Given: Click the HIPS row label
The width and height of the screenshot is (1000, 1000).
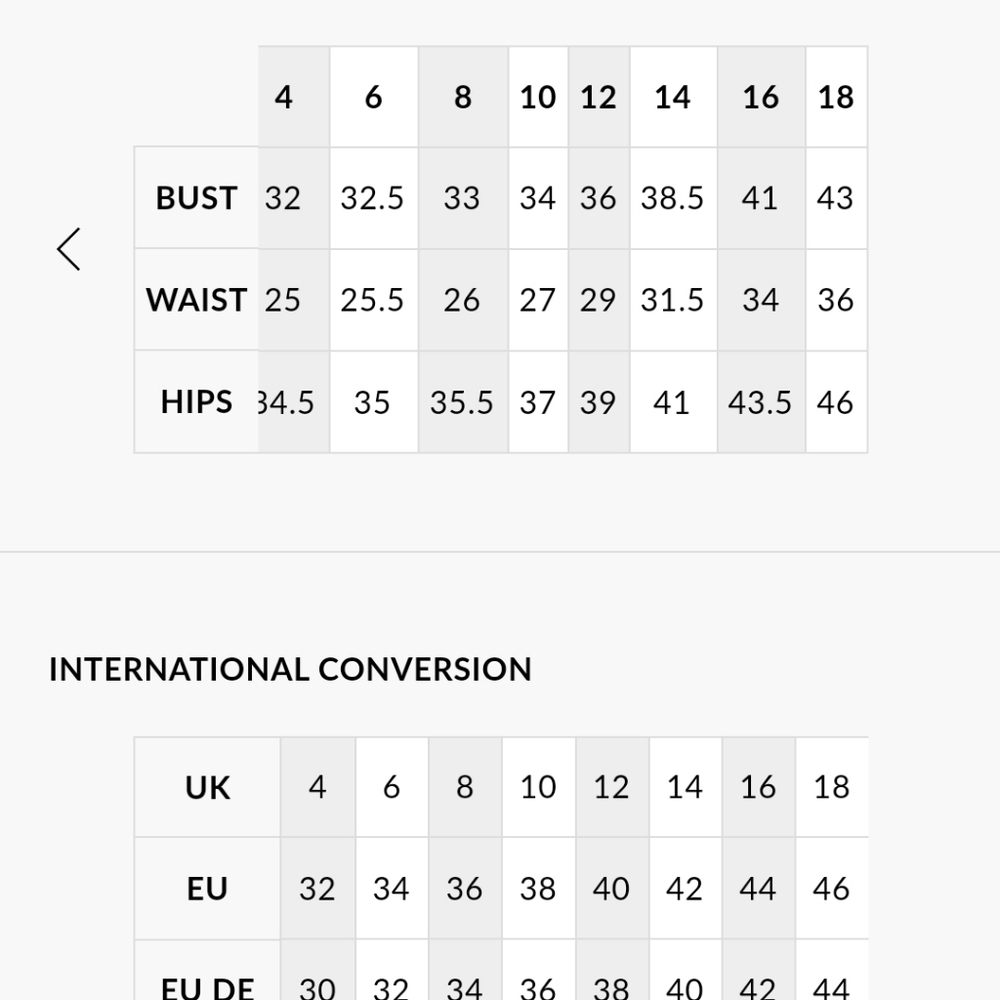Looking at the screenshot, I should click(x=197, y=402).
